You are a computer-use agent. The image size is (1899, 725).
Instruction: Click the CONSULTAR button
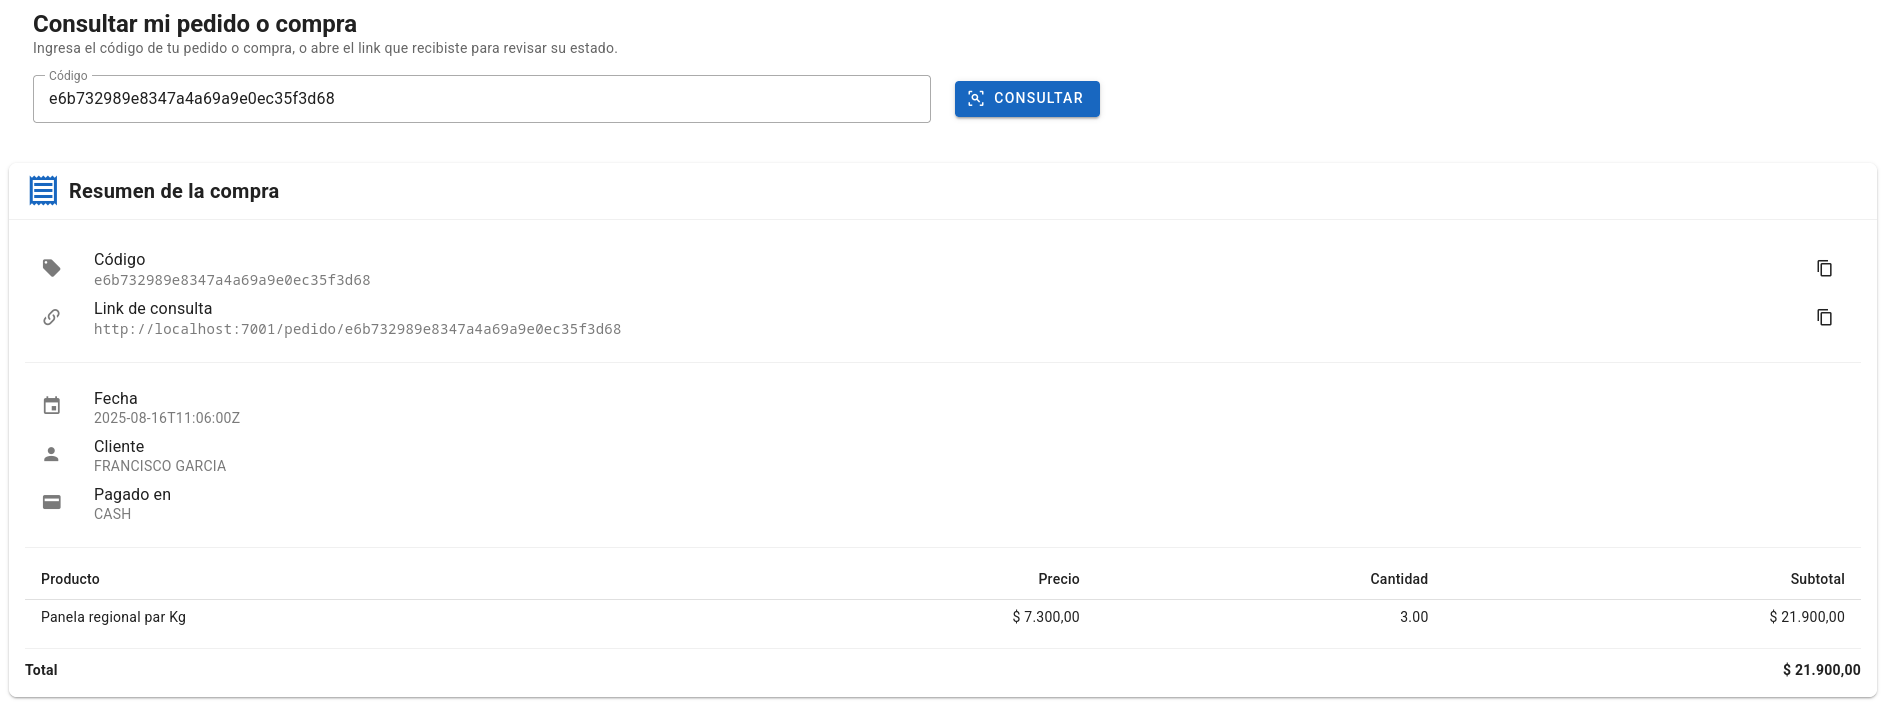[1027, 99]
